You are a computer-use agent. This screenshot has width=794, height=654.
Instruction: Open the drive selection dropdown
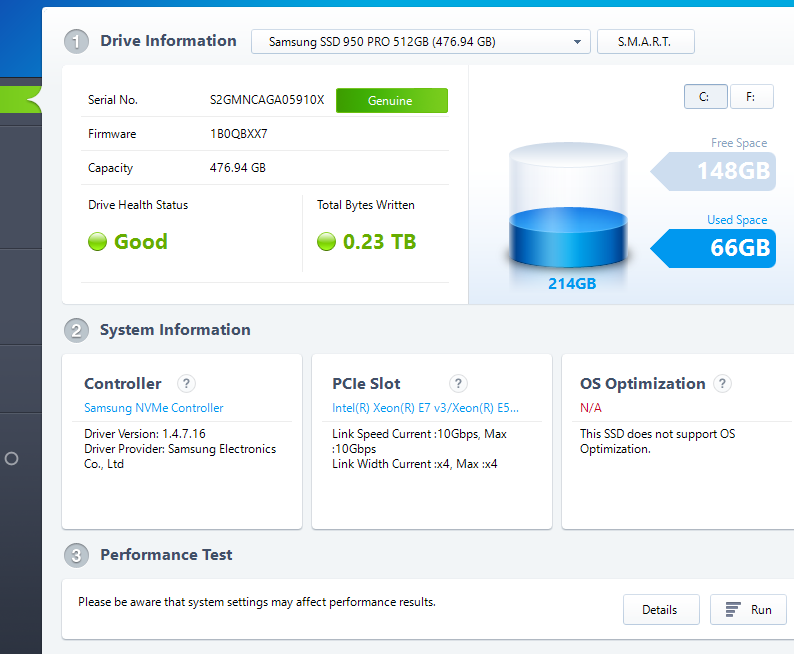(420, 42)
